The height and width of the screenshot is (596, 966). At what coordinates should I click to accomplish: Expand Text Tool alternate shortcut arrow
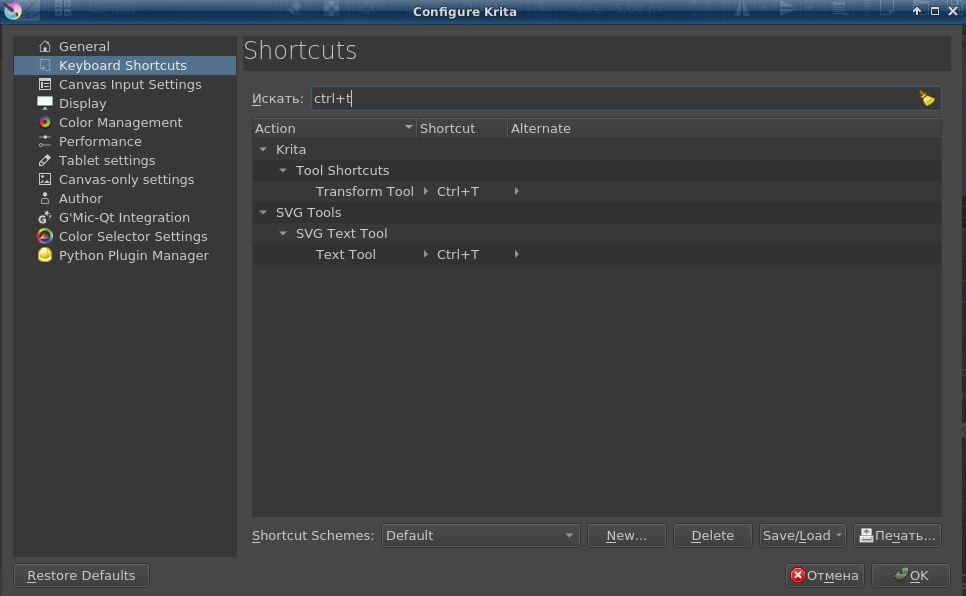pos(516,255)
